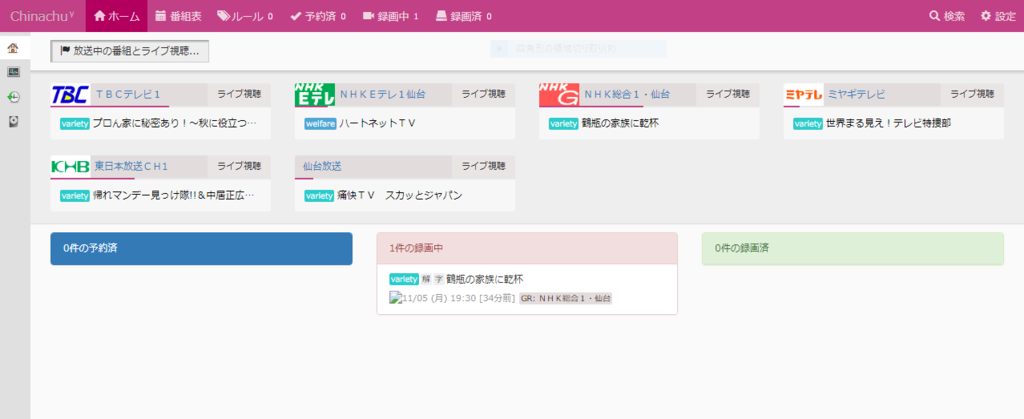Open the 番組表 program guide tab
The height and width of the screenshot is (419, 1024).
pos(178,16)
